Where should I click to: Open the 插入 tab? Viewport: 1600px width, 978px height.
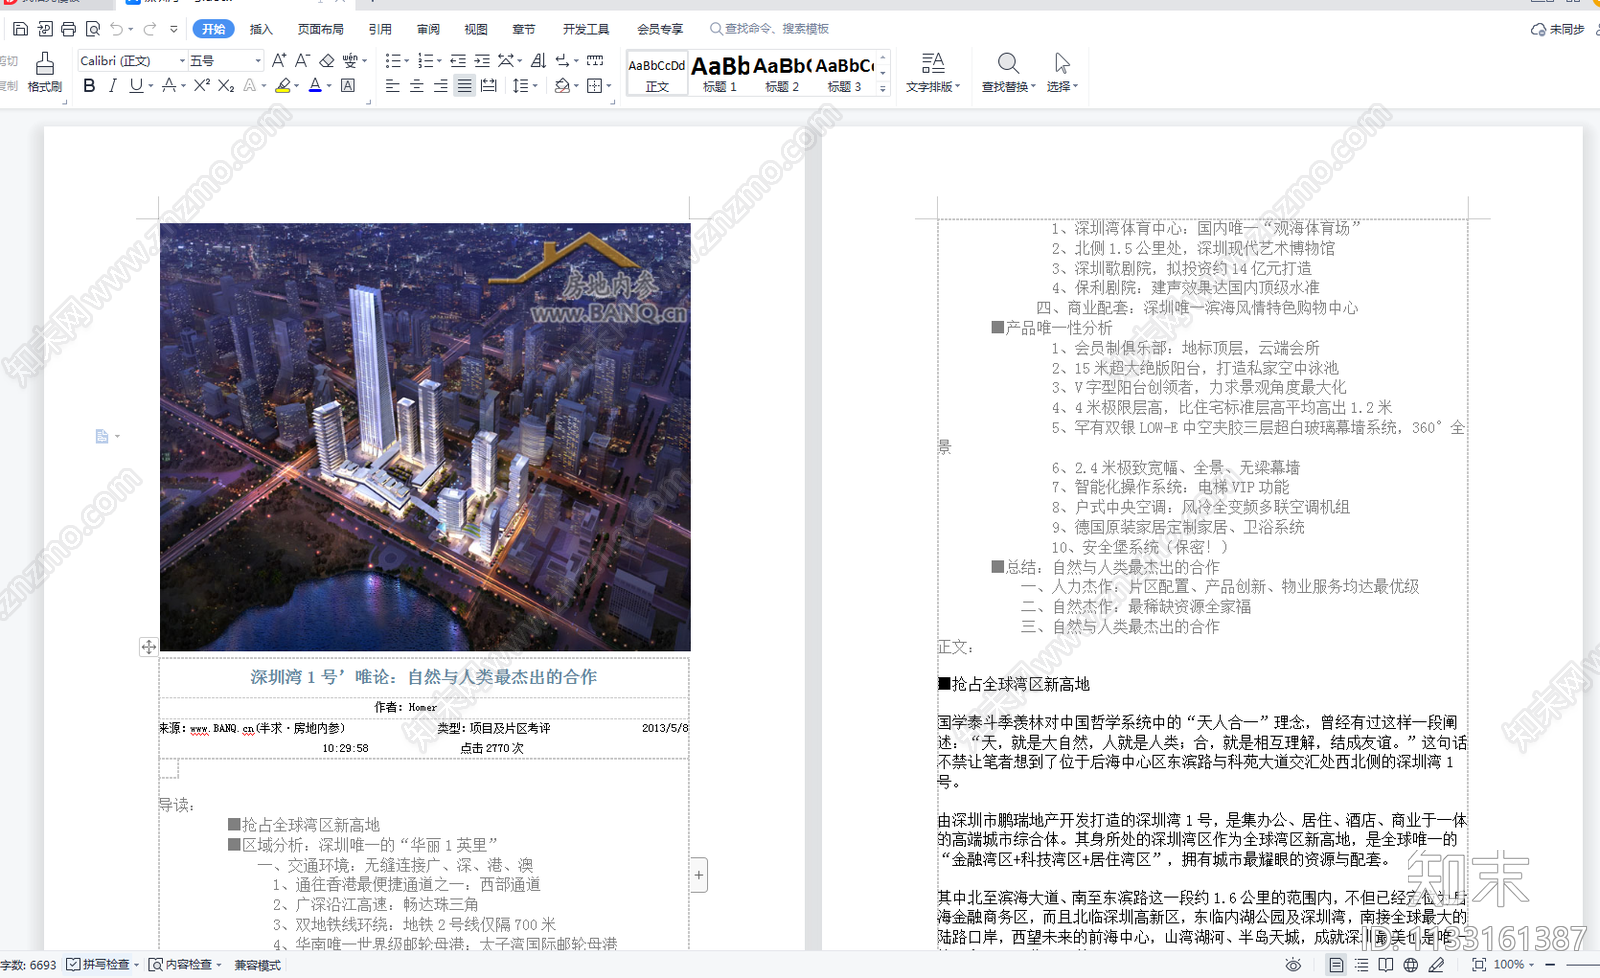click(x=261, y=29)
